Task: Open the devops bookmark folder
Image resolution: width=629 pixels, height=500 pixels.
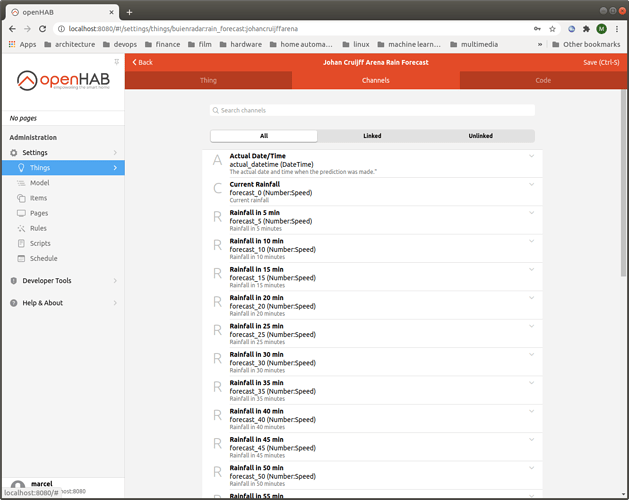Action: click(x=120, y=44)
